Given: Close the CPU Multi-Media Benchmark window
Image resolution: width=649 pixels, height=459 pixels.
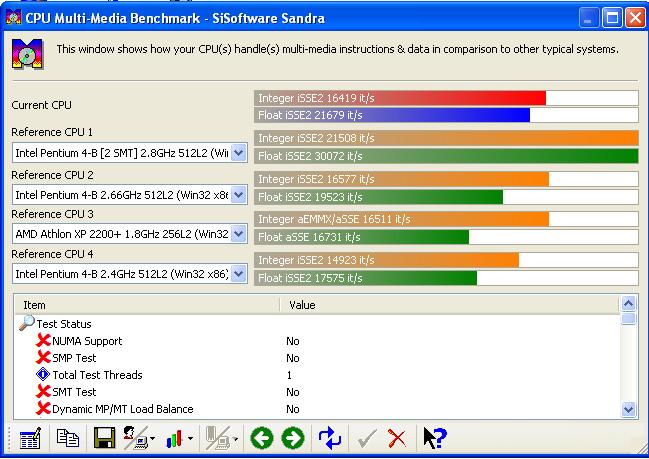Looking at the screenshot, I should click(x=635, y=18).
